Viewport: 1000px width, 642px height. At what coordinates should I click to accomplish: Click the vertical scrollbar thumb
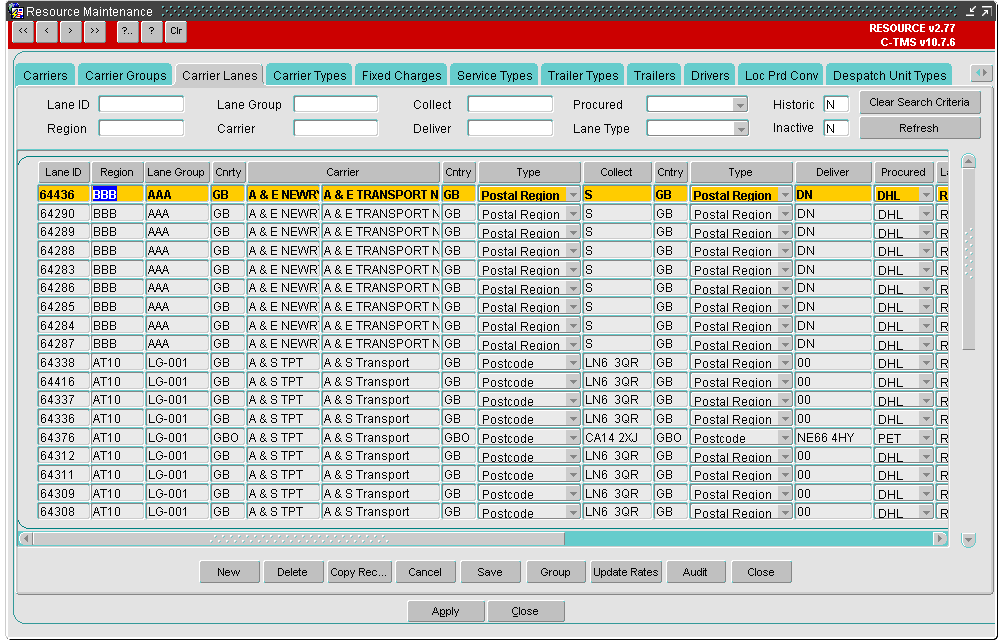click(x=968, y=260)
